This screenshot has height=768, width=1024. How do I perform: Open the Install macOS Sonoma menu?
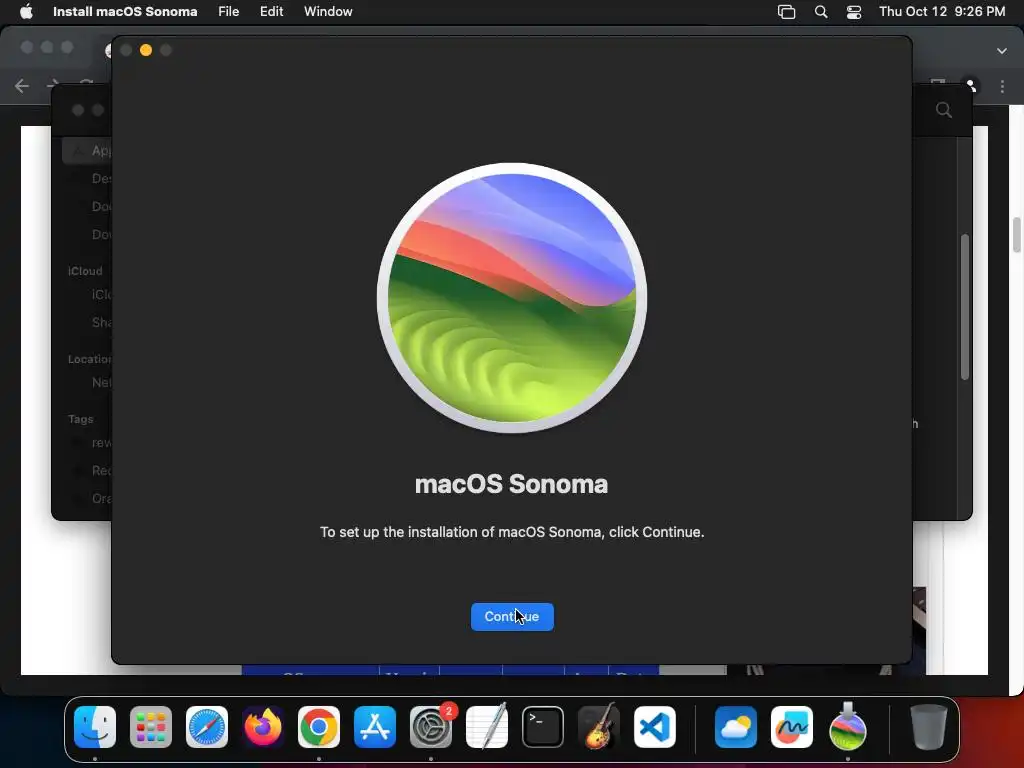click(x=125, y=11)
